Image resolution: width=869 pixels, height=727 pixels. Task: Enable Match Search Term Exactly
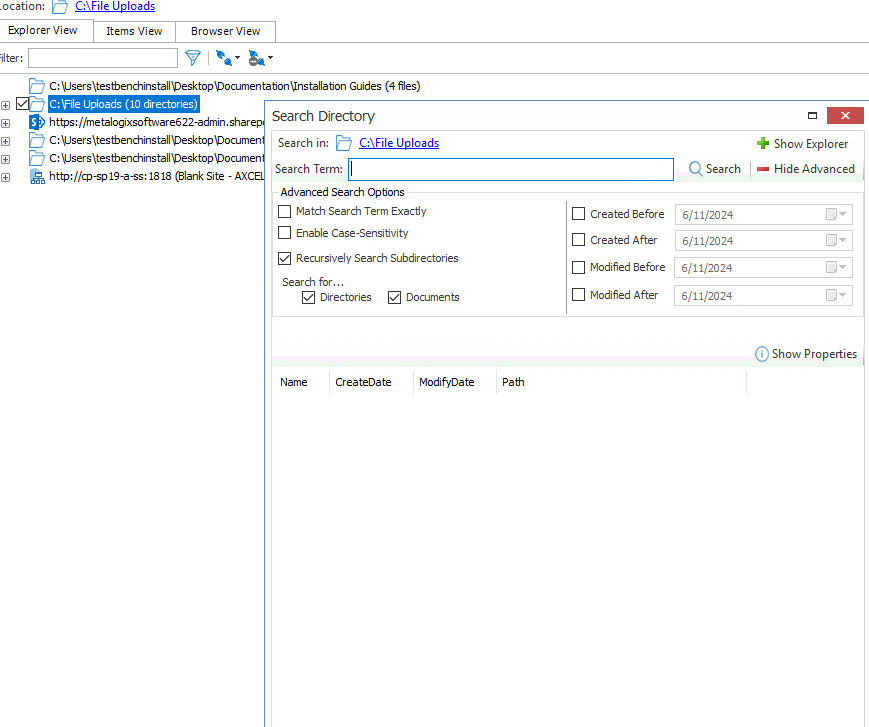(x=285, y=212)
